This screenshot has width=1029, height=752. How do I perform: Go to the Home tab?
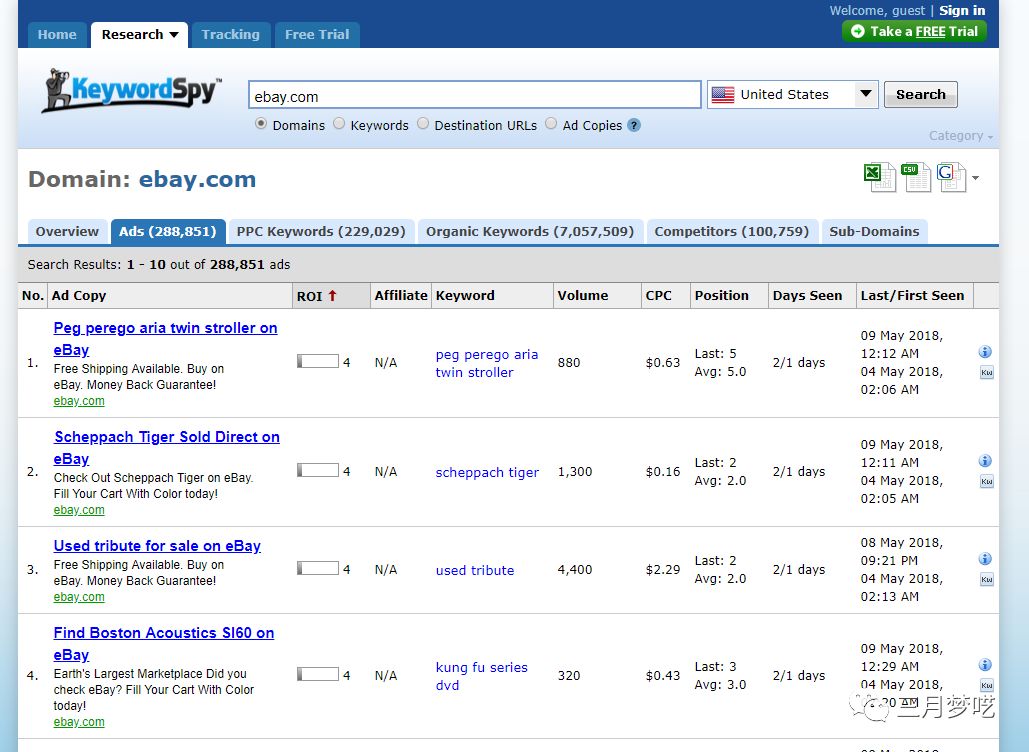tap(57, 35)
